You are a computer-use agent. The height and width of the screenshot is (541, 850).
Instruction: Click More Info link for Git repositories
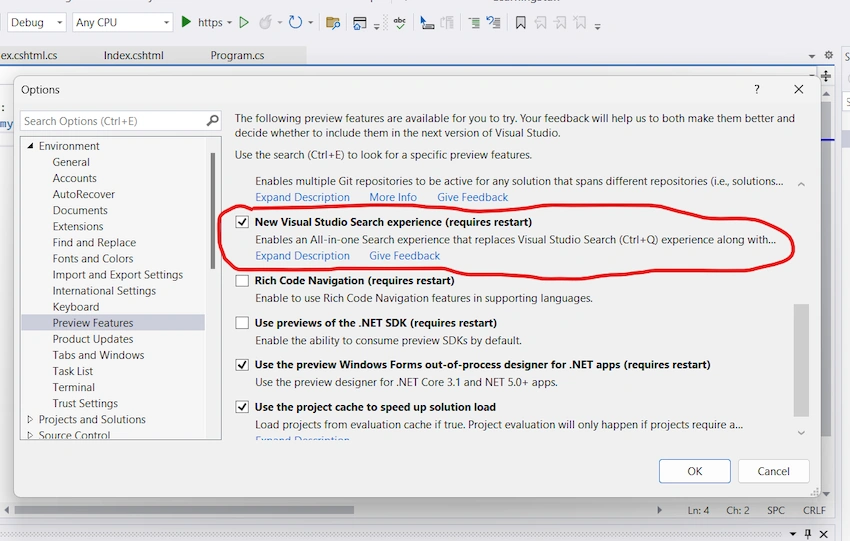393,197
